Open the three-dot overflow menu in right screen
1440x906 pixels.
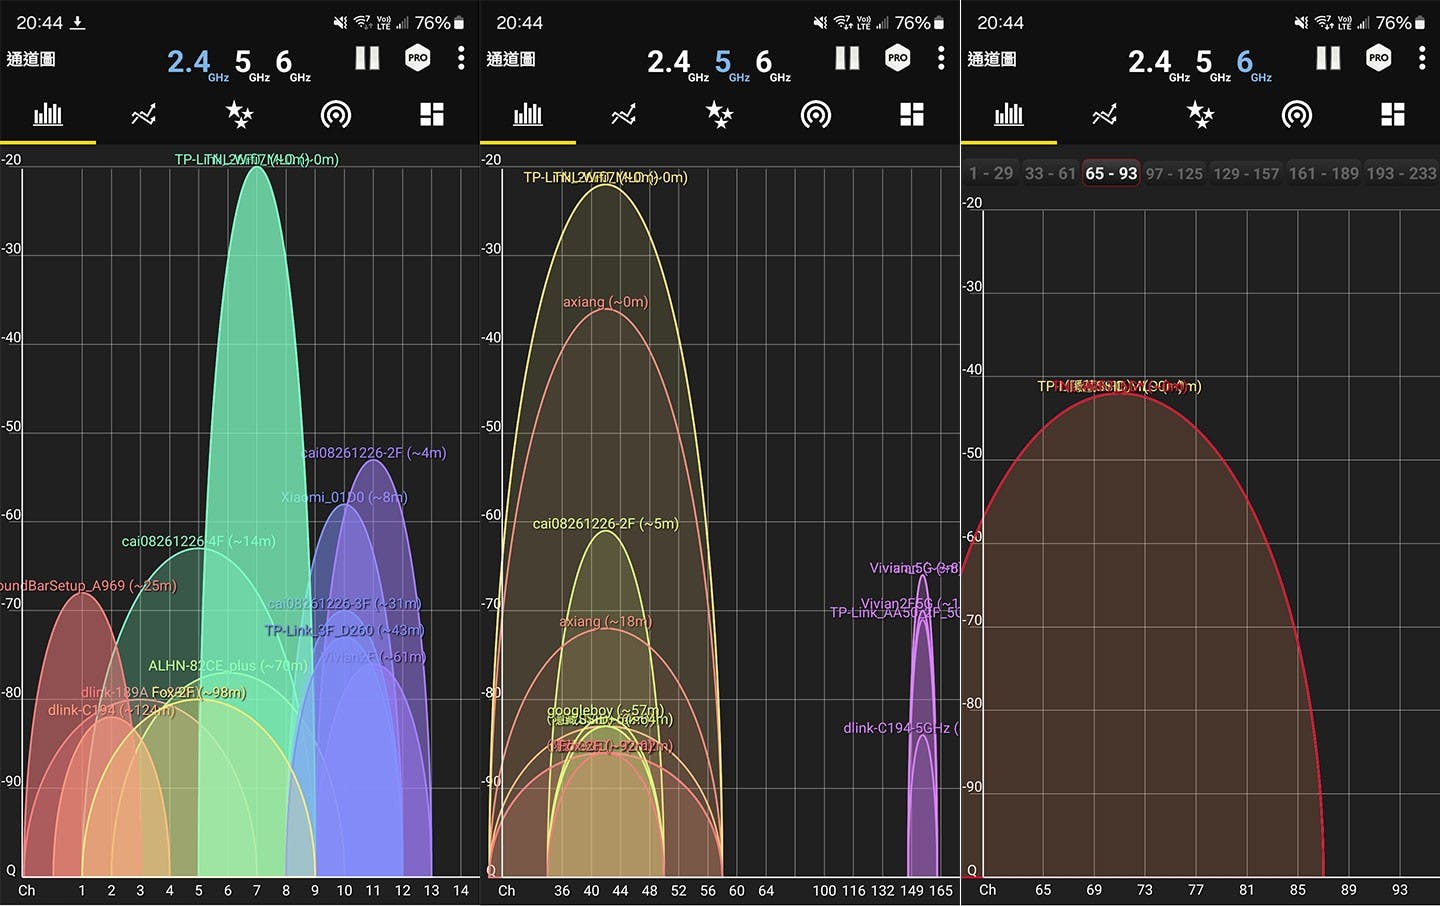point(1421,59)
